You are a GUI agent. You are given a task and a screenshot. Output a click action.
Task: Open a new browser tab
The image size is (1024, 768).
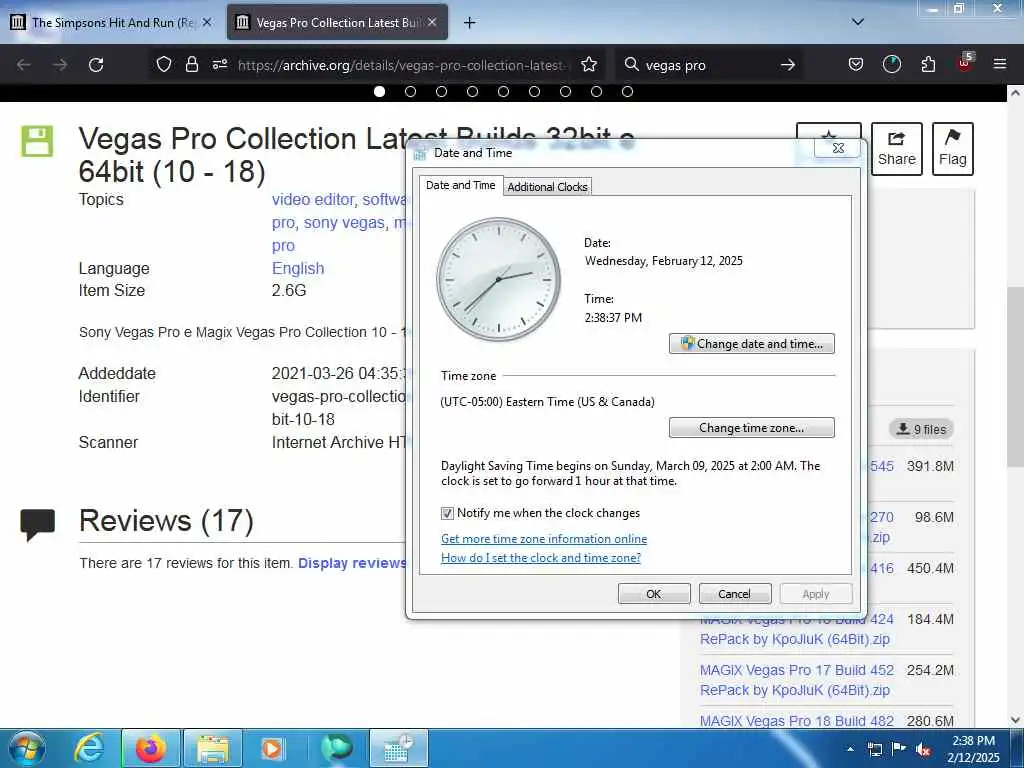click(x=470, y=23)
